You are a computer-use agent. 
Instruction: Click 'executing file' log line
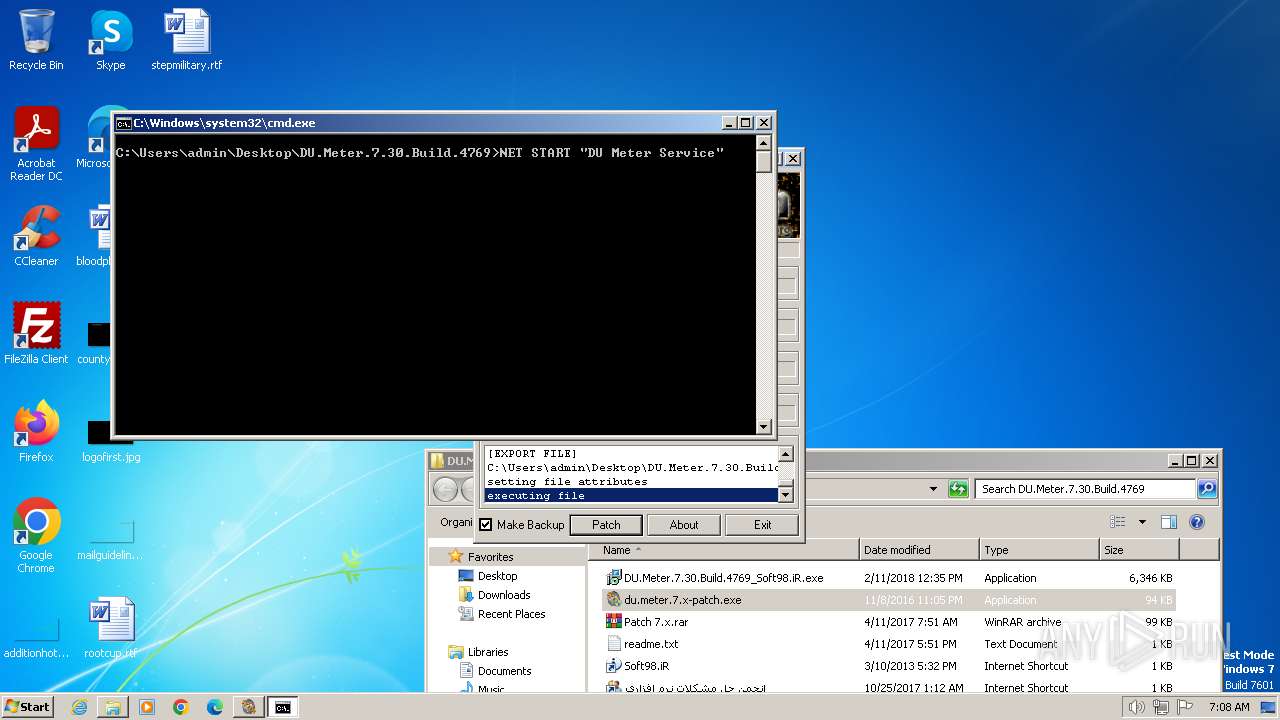click(x=631, y=496)
